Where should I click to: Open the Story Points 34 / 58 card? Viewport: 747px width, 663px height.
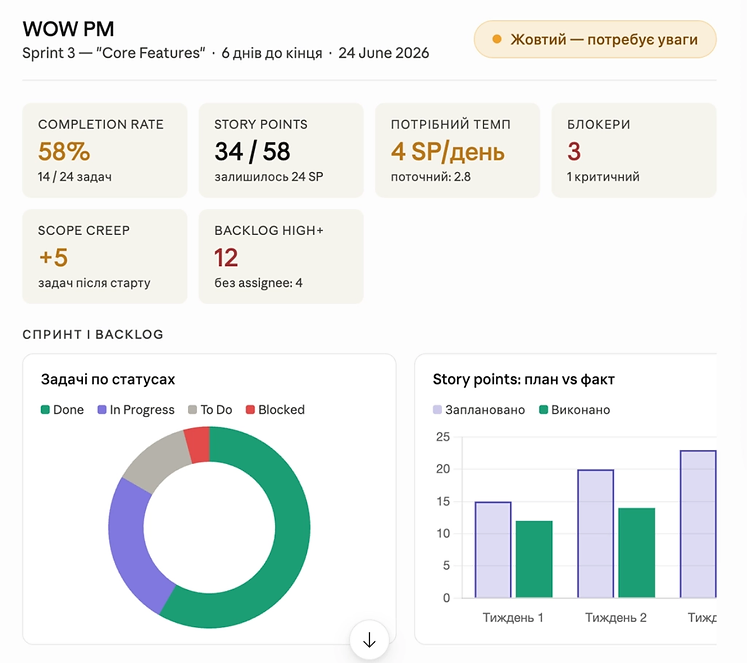tap(281, 150)
